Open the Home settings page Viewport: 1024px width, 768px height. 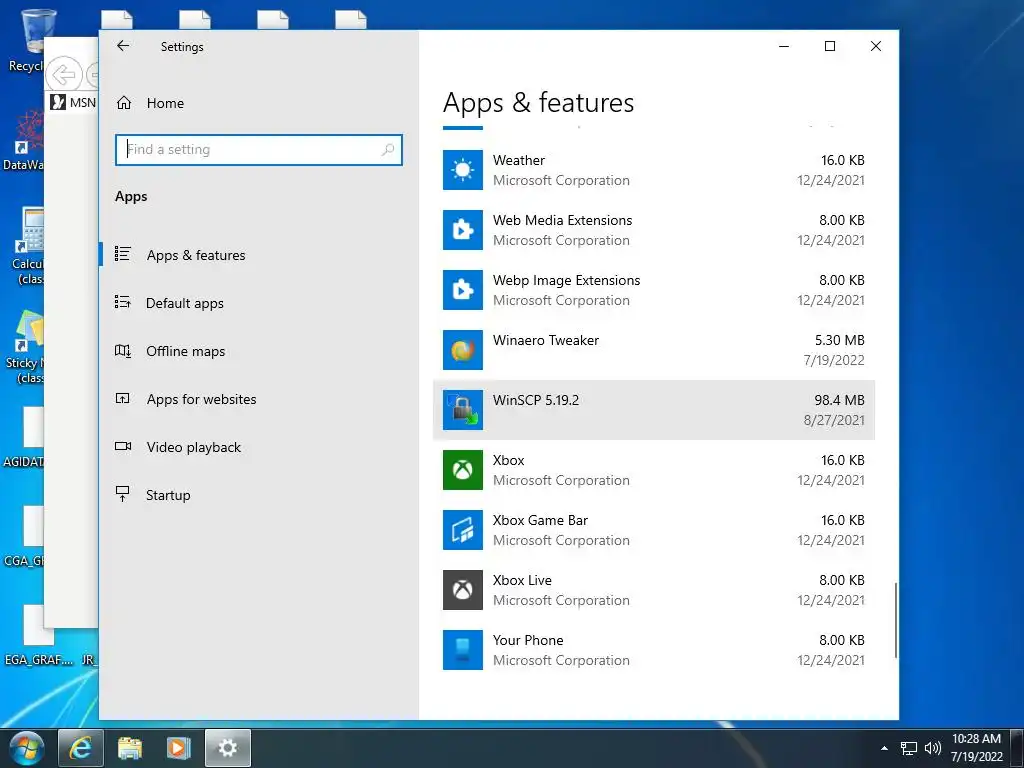259,103
